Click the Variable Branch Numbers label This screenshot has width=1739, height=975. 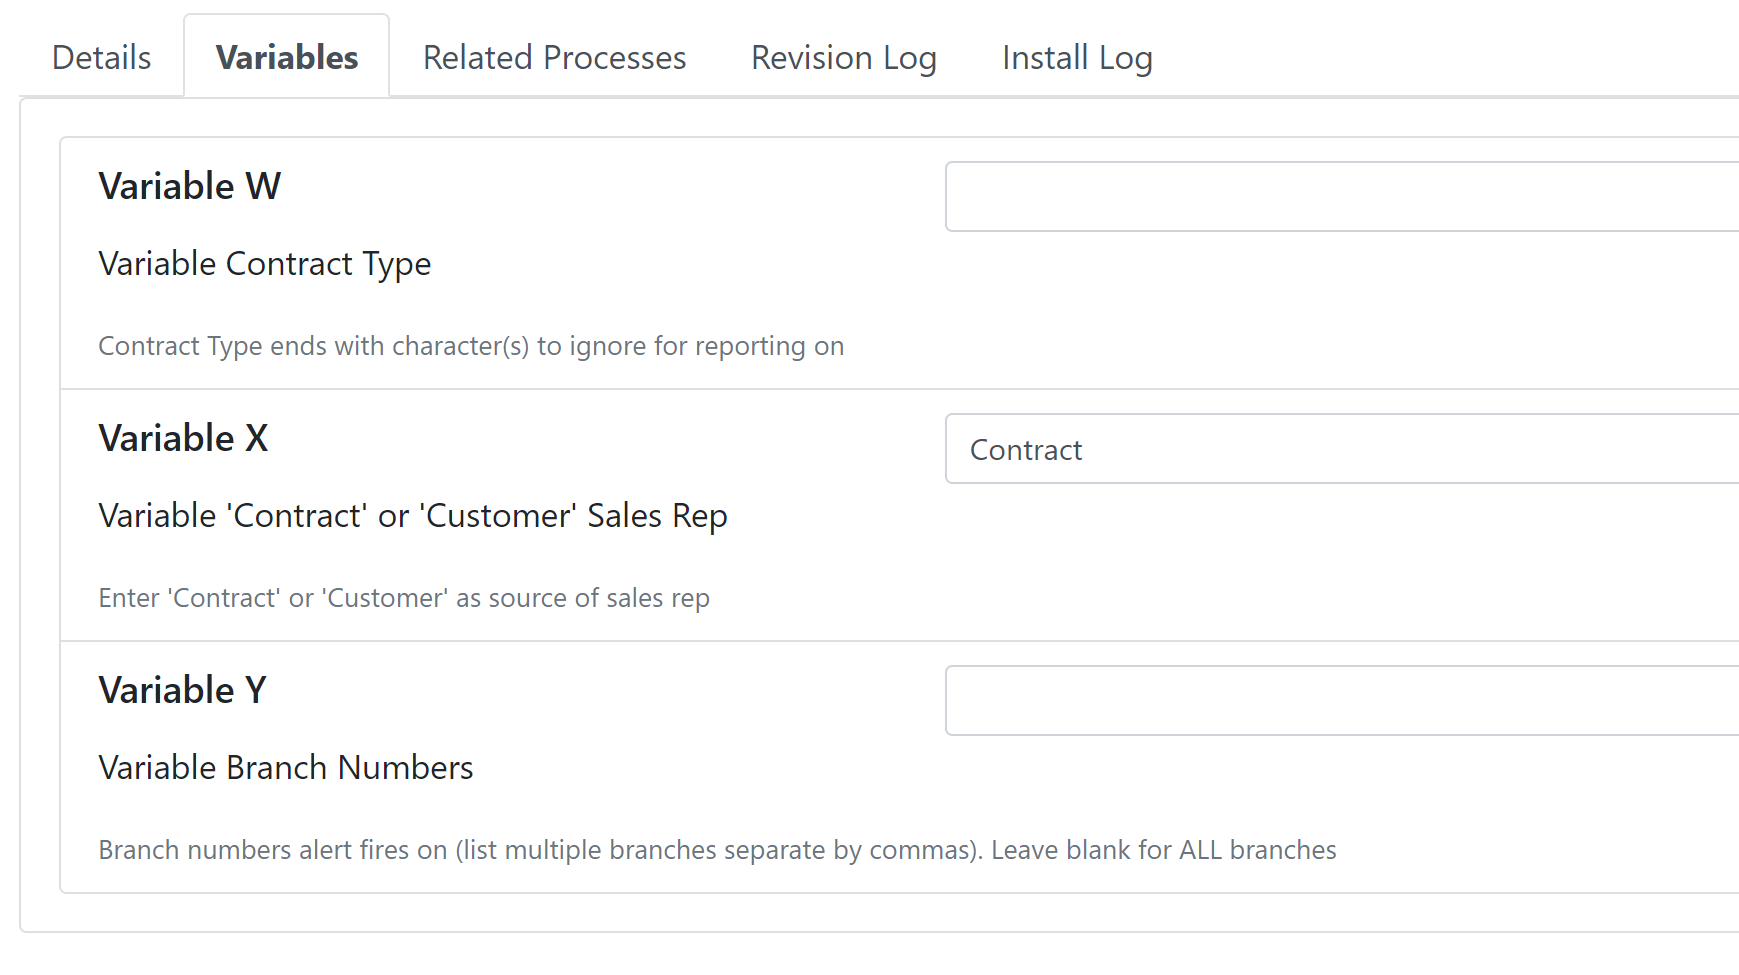click(286, 768)
